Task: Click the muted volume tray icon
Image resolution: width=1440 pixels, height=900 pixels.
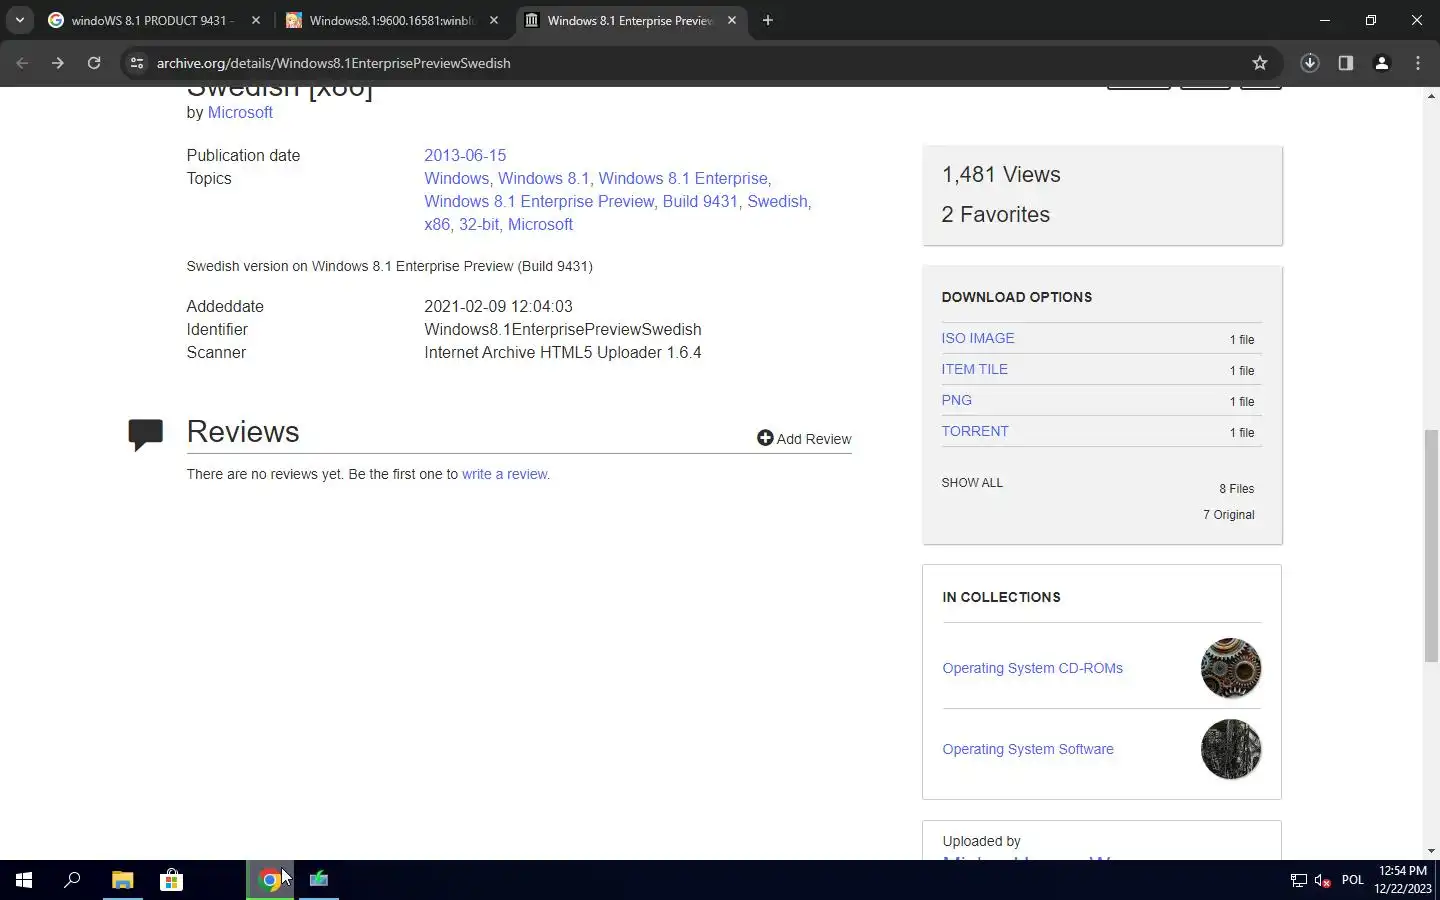Action: click(x=1323, y=880)
